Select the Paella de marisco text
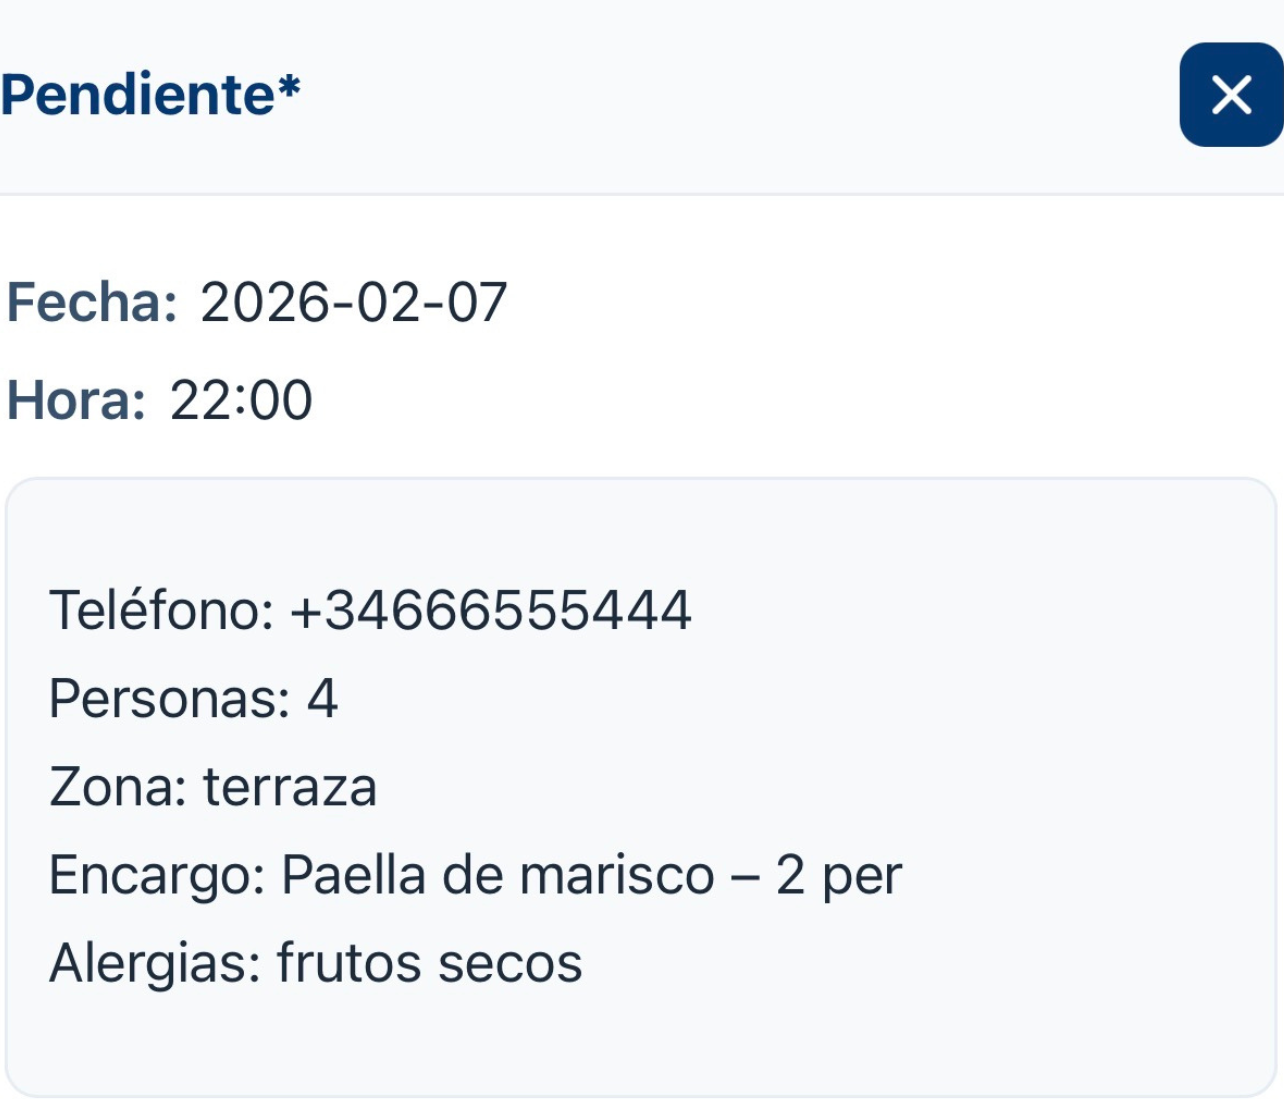 pyautogui.click(x=498, y=875)
